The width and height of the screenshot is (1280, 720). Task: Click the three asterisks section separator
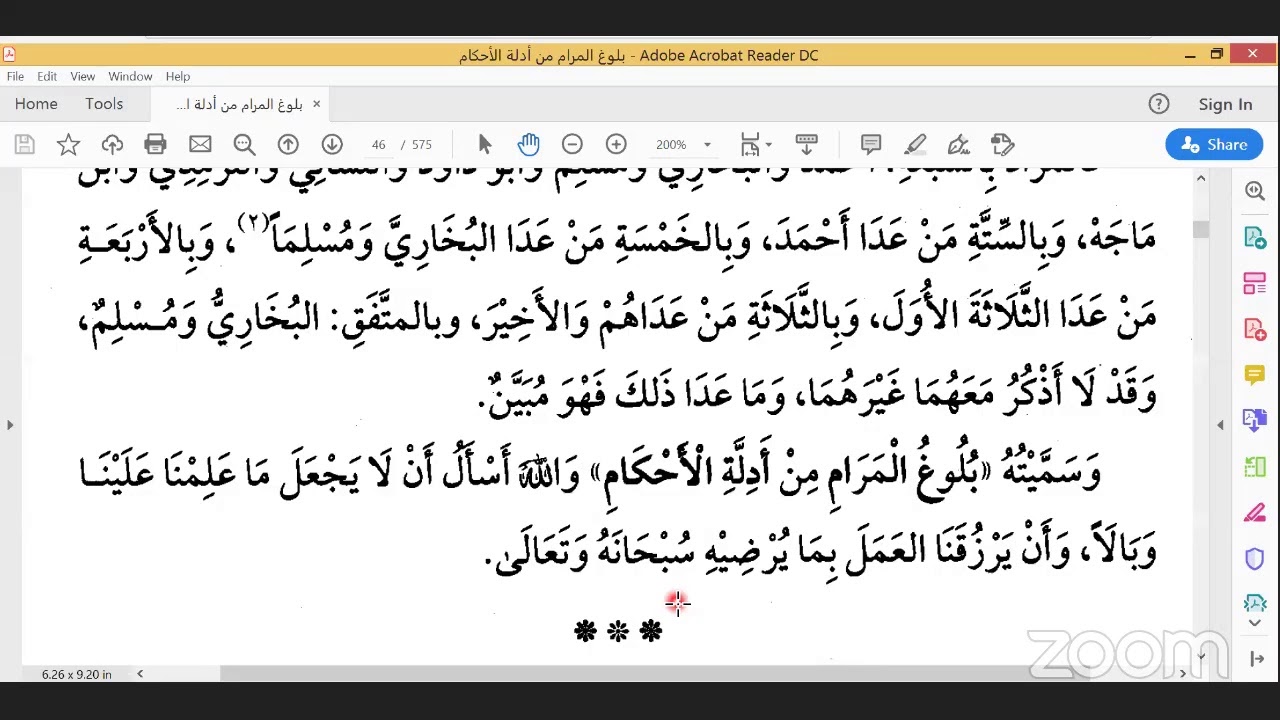pyautogui.click(x=618, y=631)
